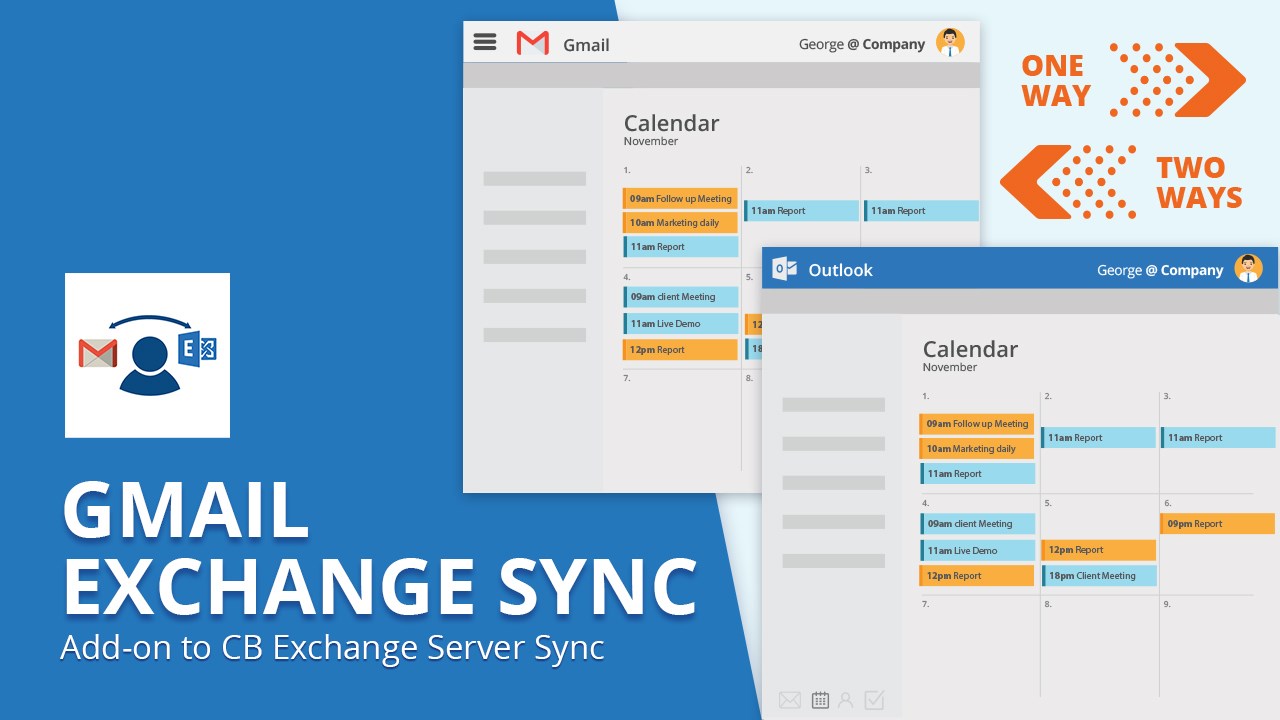
Task: Click the user avatar in Gmail header
Action: click(x=950, y=42)
